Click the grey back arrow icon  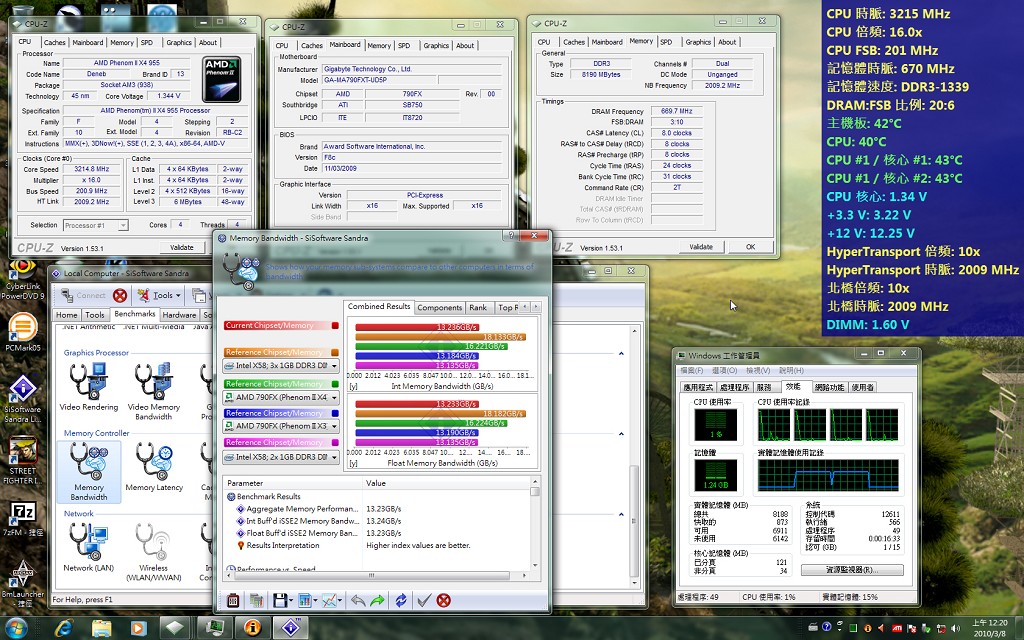358,600
